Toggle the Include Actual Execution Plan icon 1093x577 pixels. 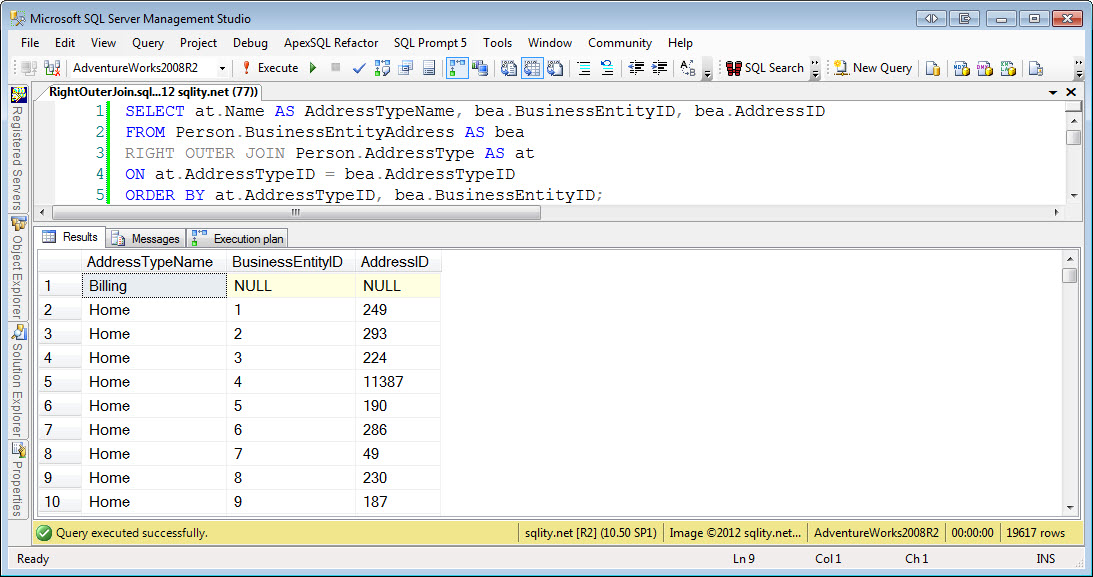point(457,68)
